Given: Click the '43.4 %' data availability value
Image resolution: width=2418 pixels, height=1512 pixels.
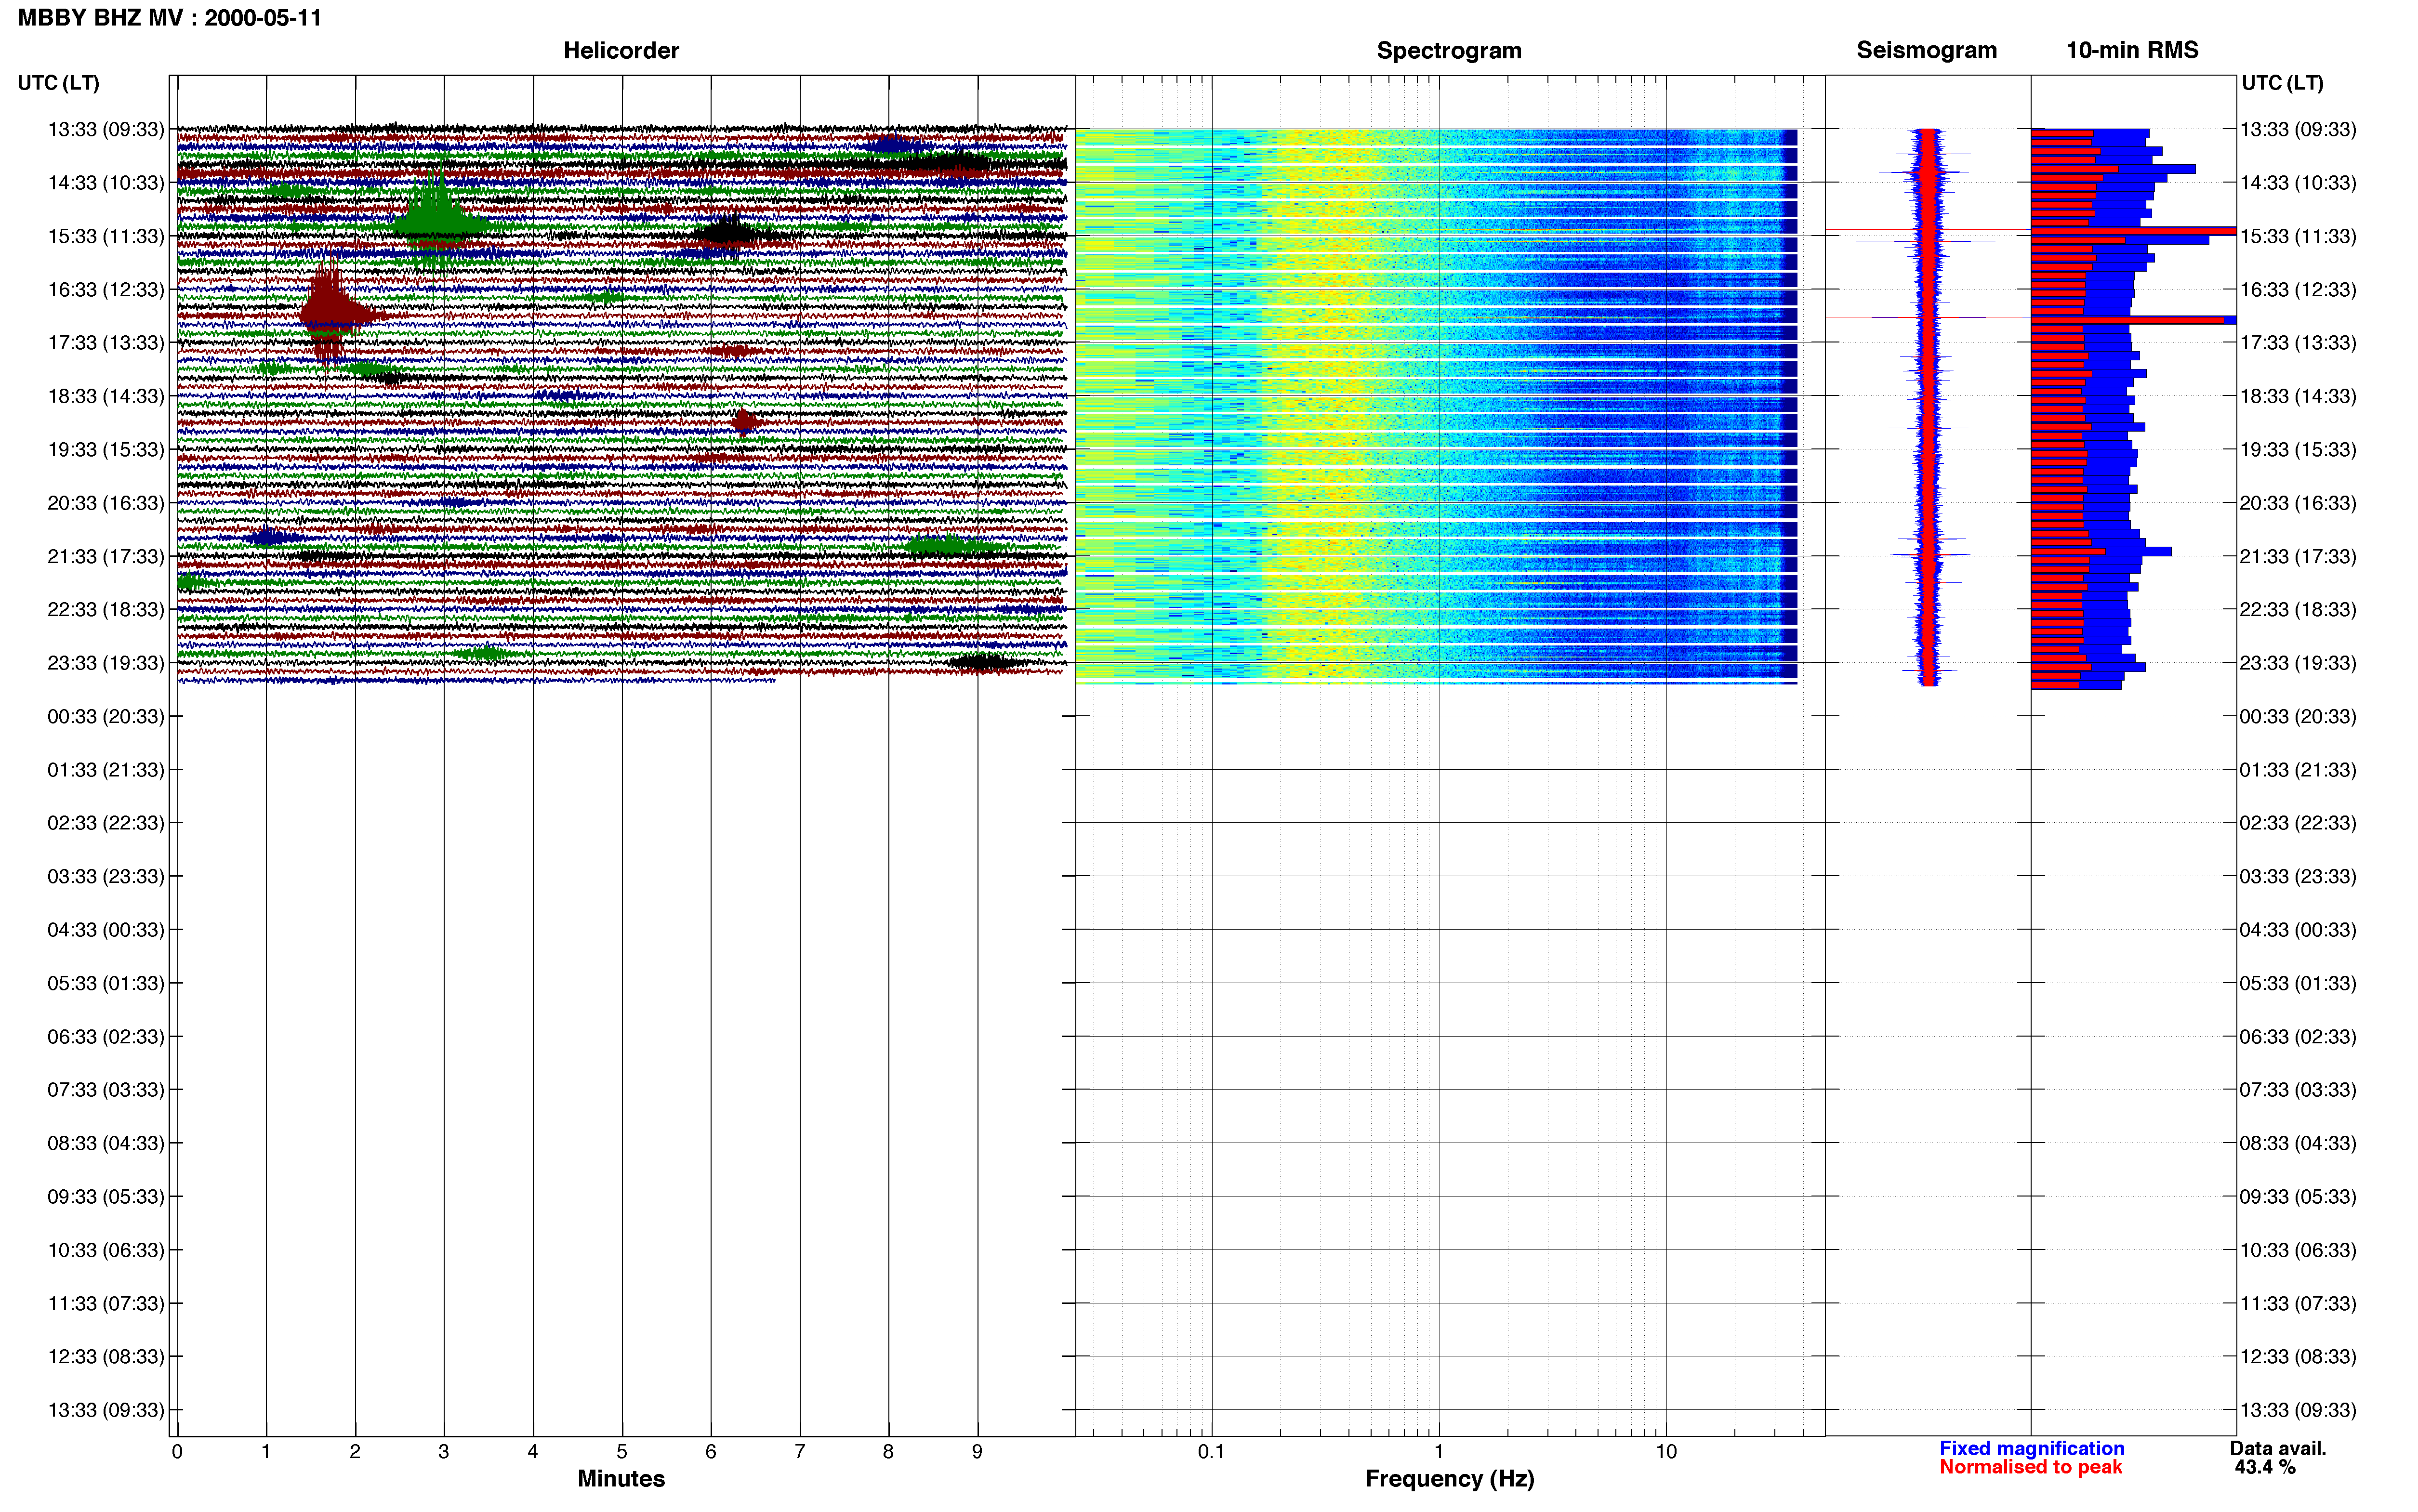Looking at the screenshot, I should pos(2265,1467).
